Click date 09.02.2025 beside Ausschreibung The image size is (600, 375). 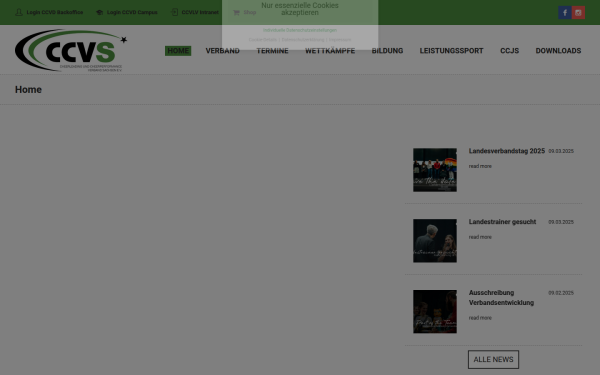click(x=561, y=293)
